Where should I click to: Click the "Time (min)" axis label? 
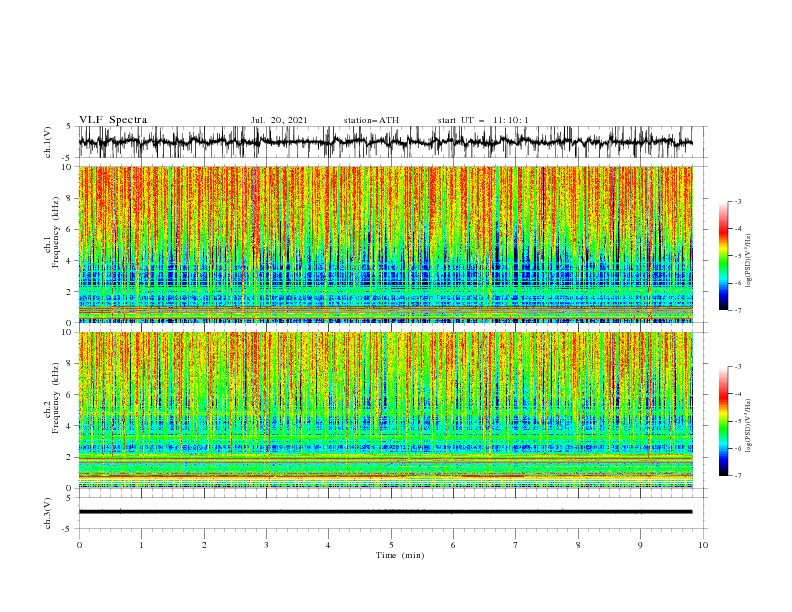click(400, 555)
